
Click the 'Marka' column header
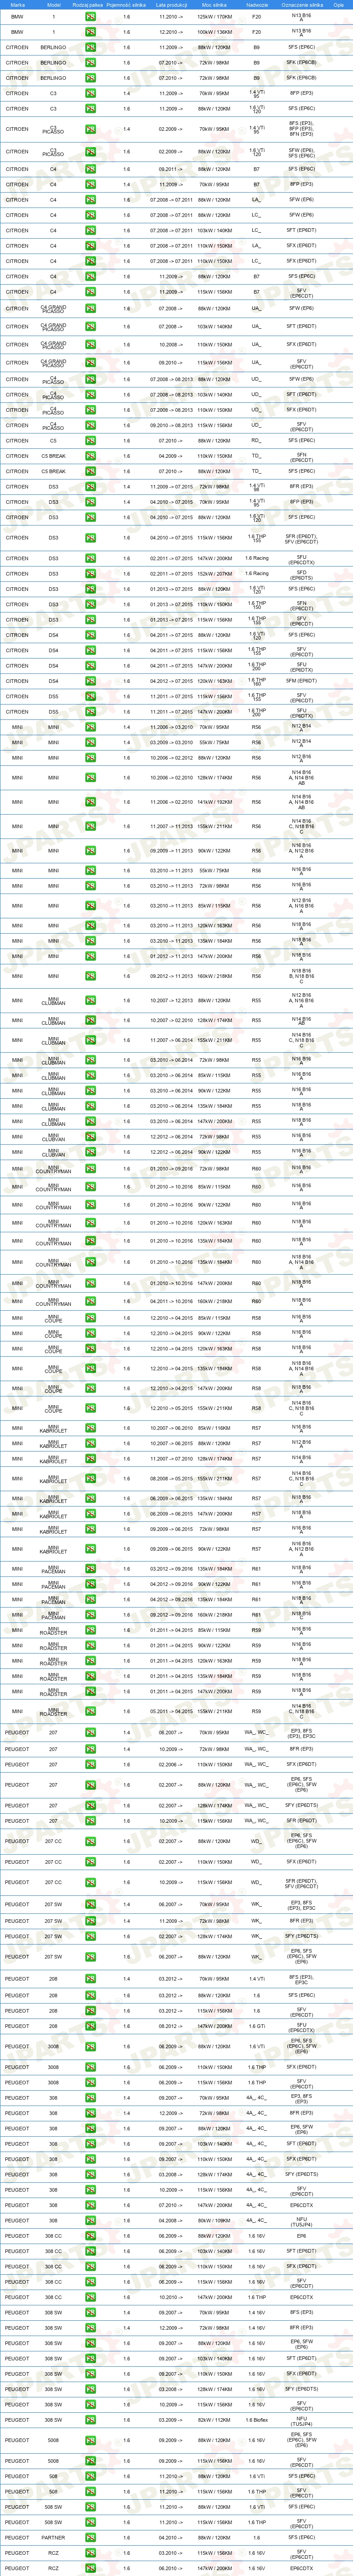click(x=17, y=5)
